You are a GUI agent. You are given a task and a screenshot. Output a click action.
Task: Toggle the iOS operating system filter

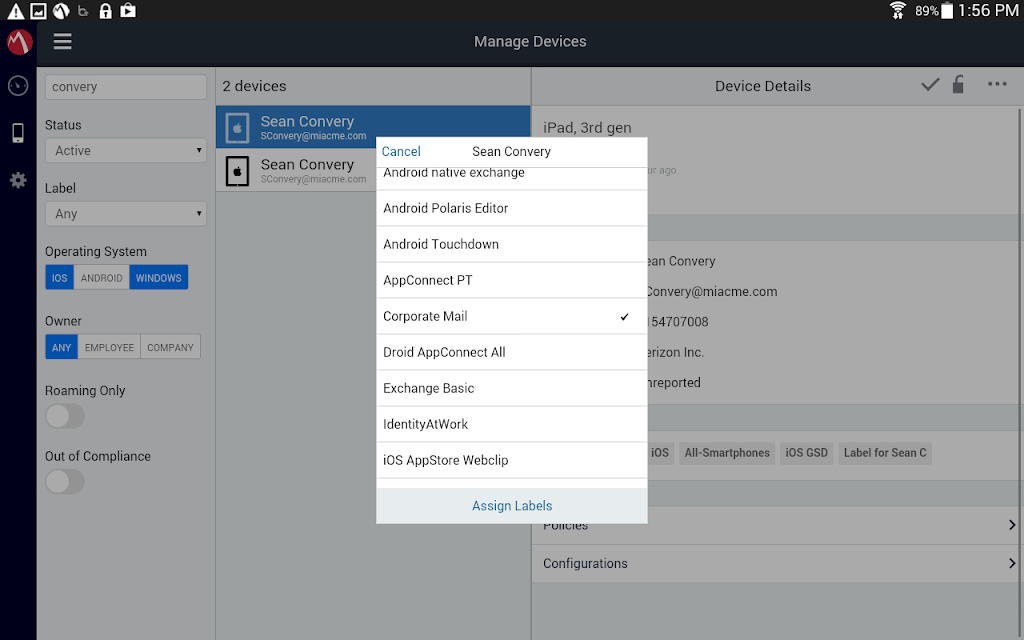[59, 278]
